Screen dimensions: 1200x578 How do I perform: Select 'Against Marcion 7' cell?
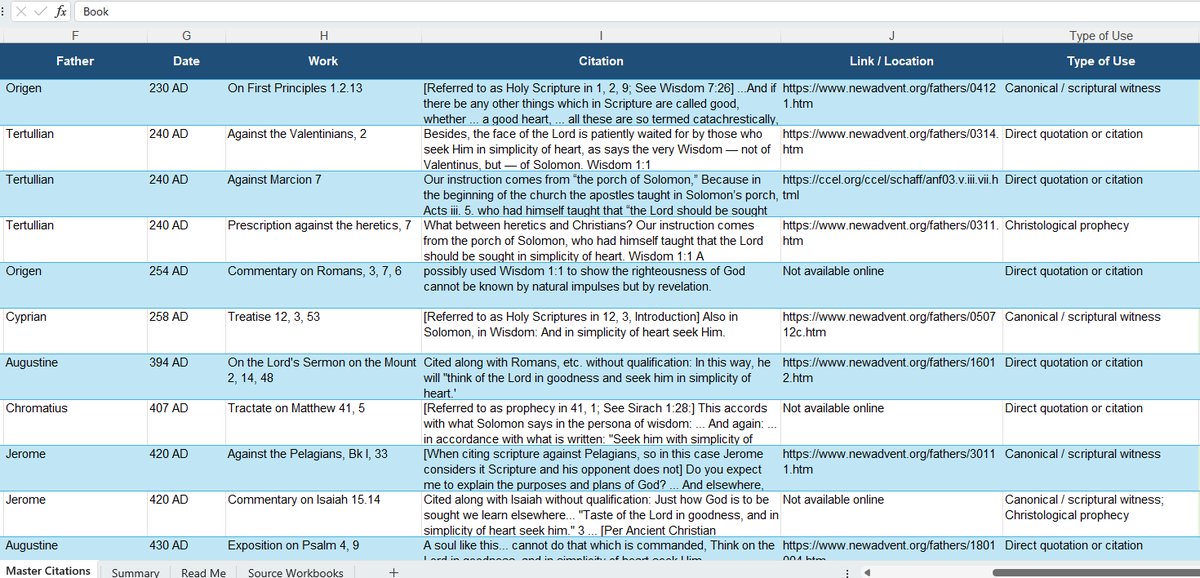point(322,194)
